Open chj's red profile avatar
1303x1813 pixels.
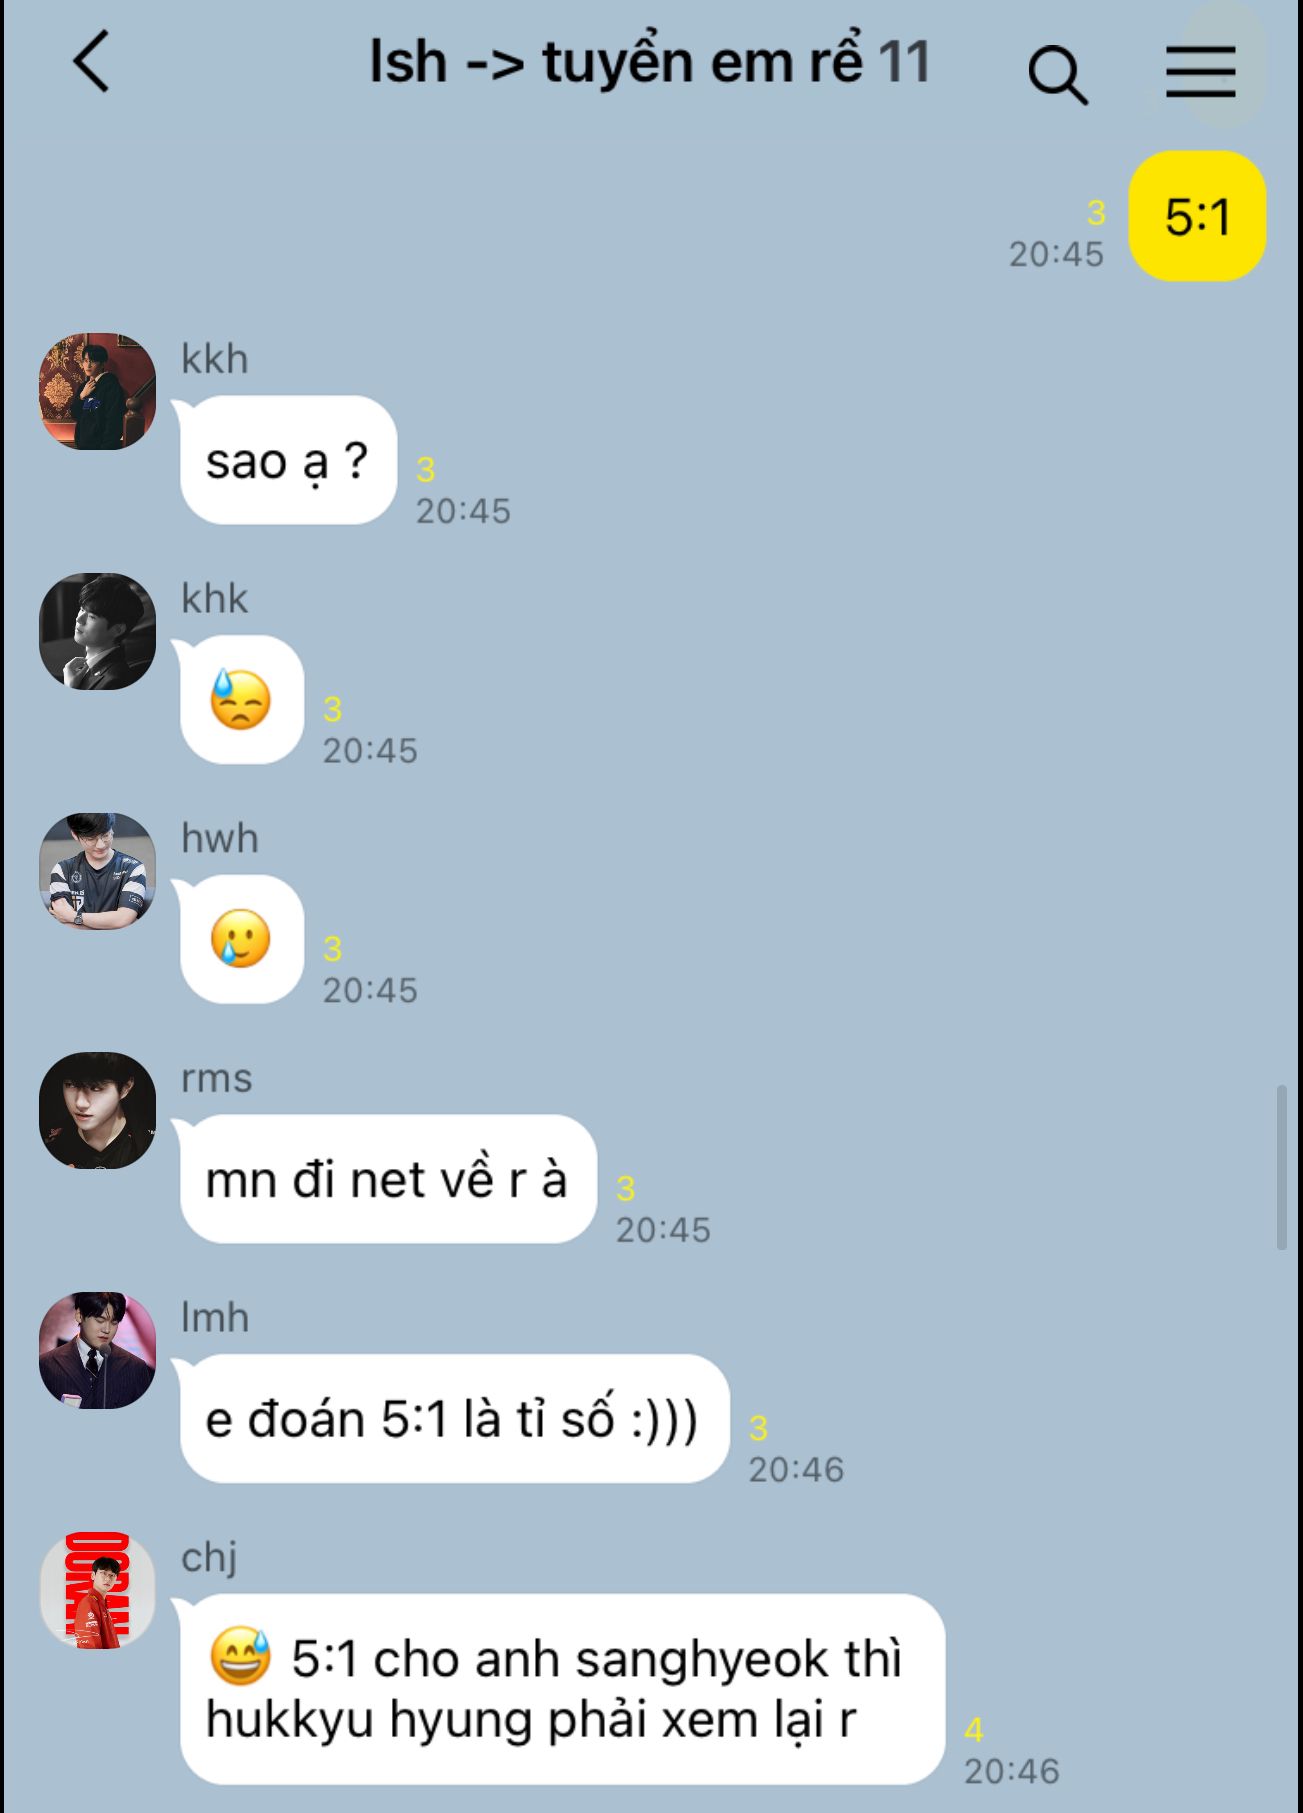[x=97, y=1590]
